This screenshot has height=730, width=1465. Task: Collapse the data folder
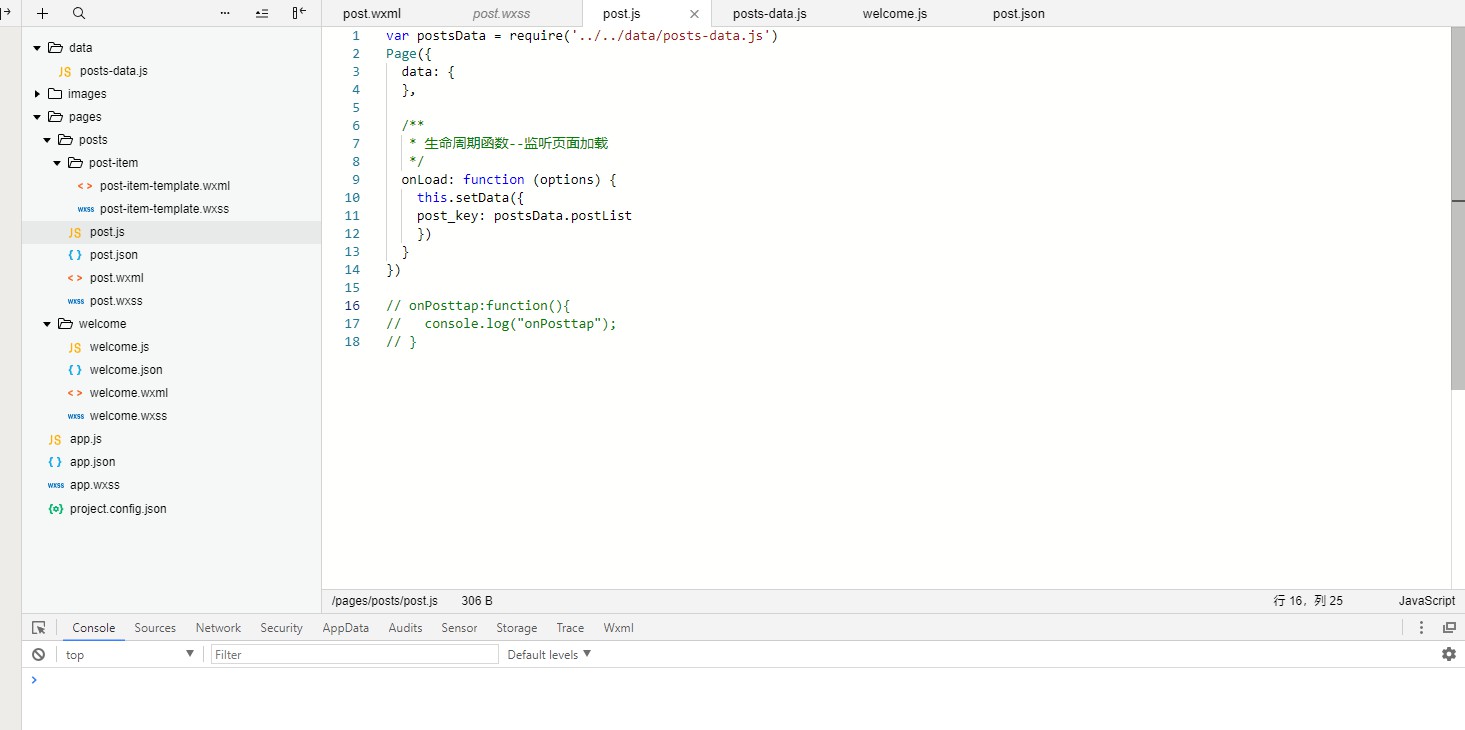pos(37,48)
